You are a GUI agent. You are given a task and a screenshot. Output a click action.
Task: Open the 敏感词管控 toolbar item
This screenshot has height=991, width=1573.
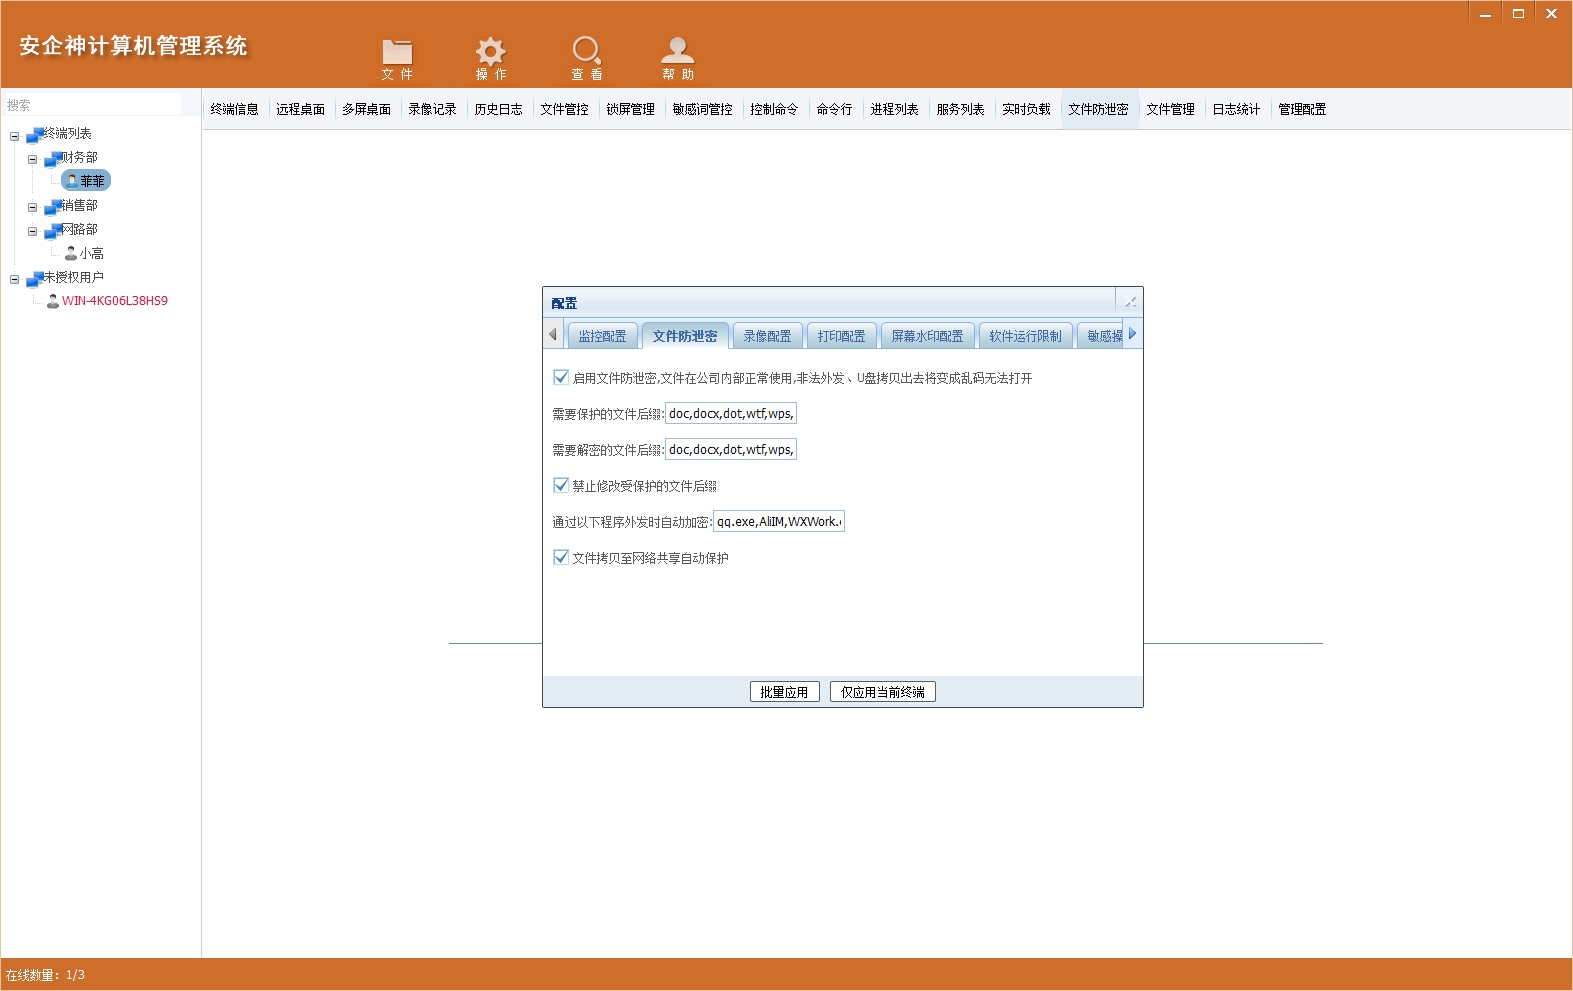pyautogui.click(x=703, y=109)
